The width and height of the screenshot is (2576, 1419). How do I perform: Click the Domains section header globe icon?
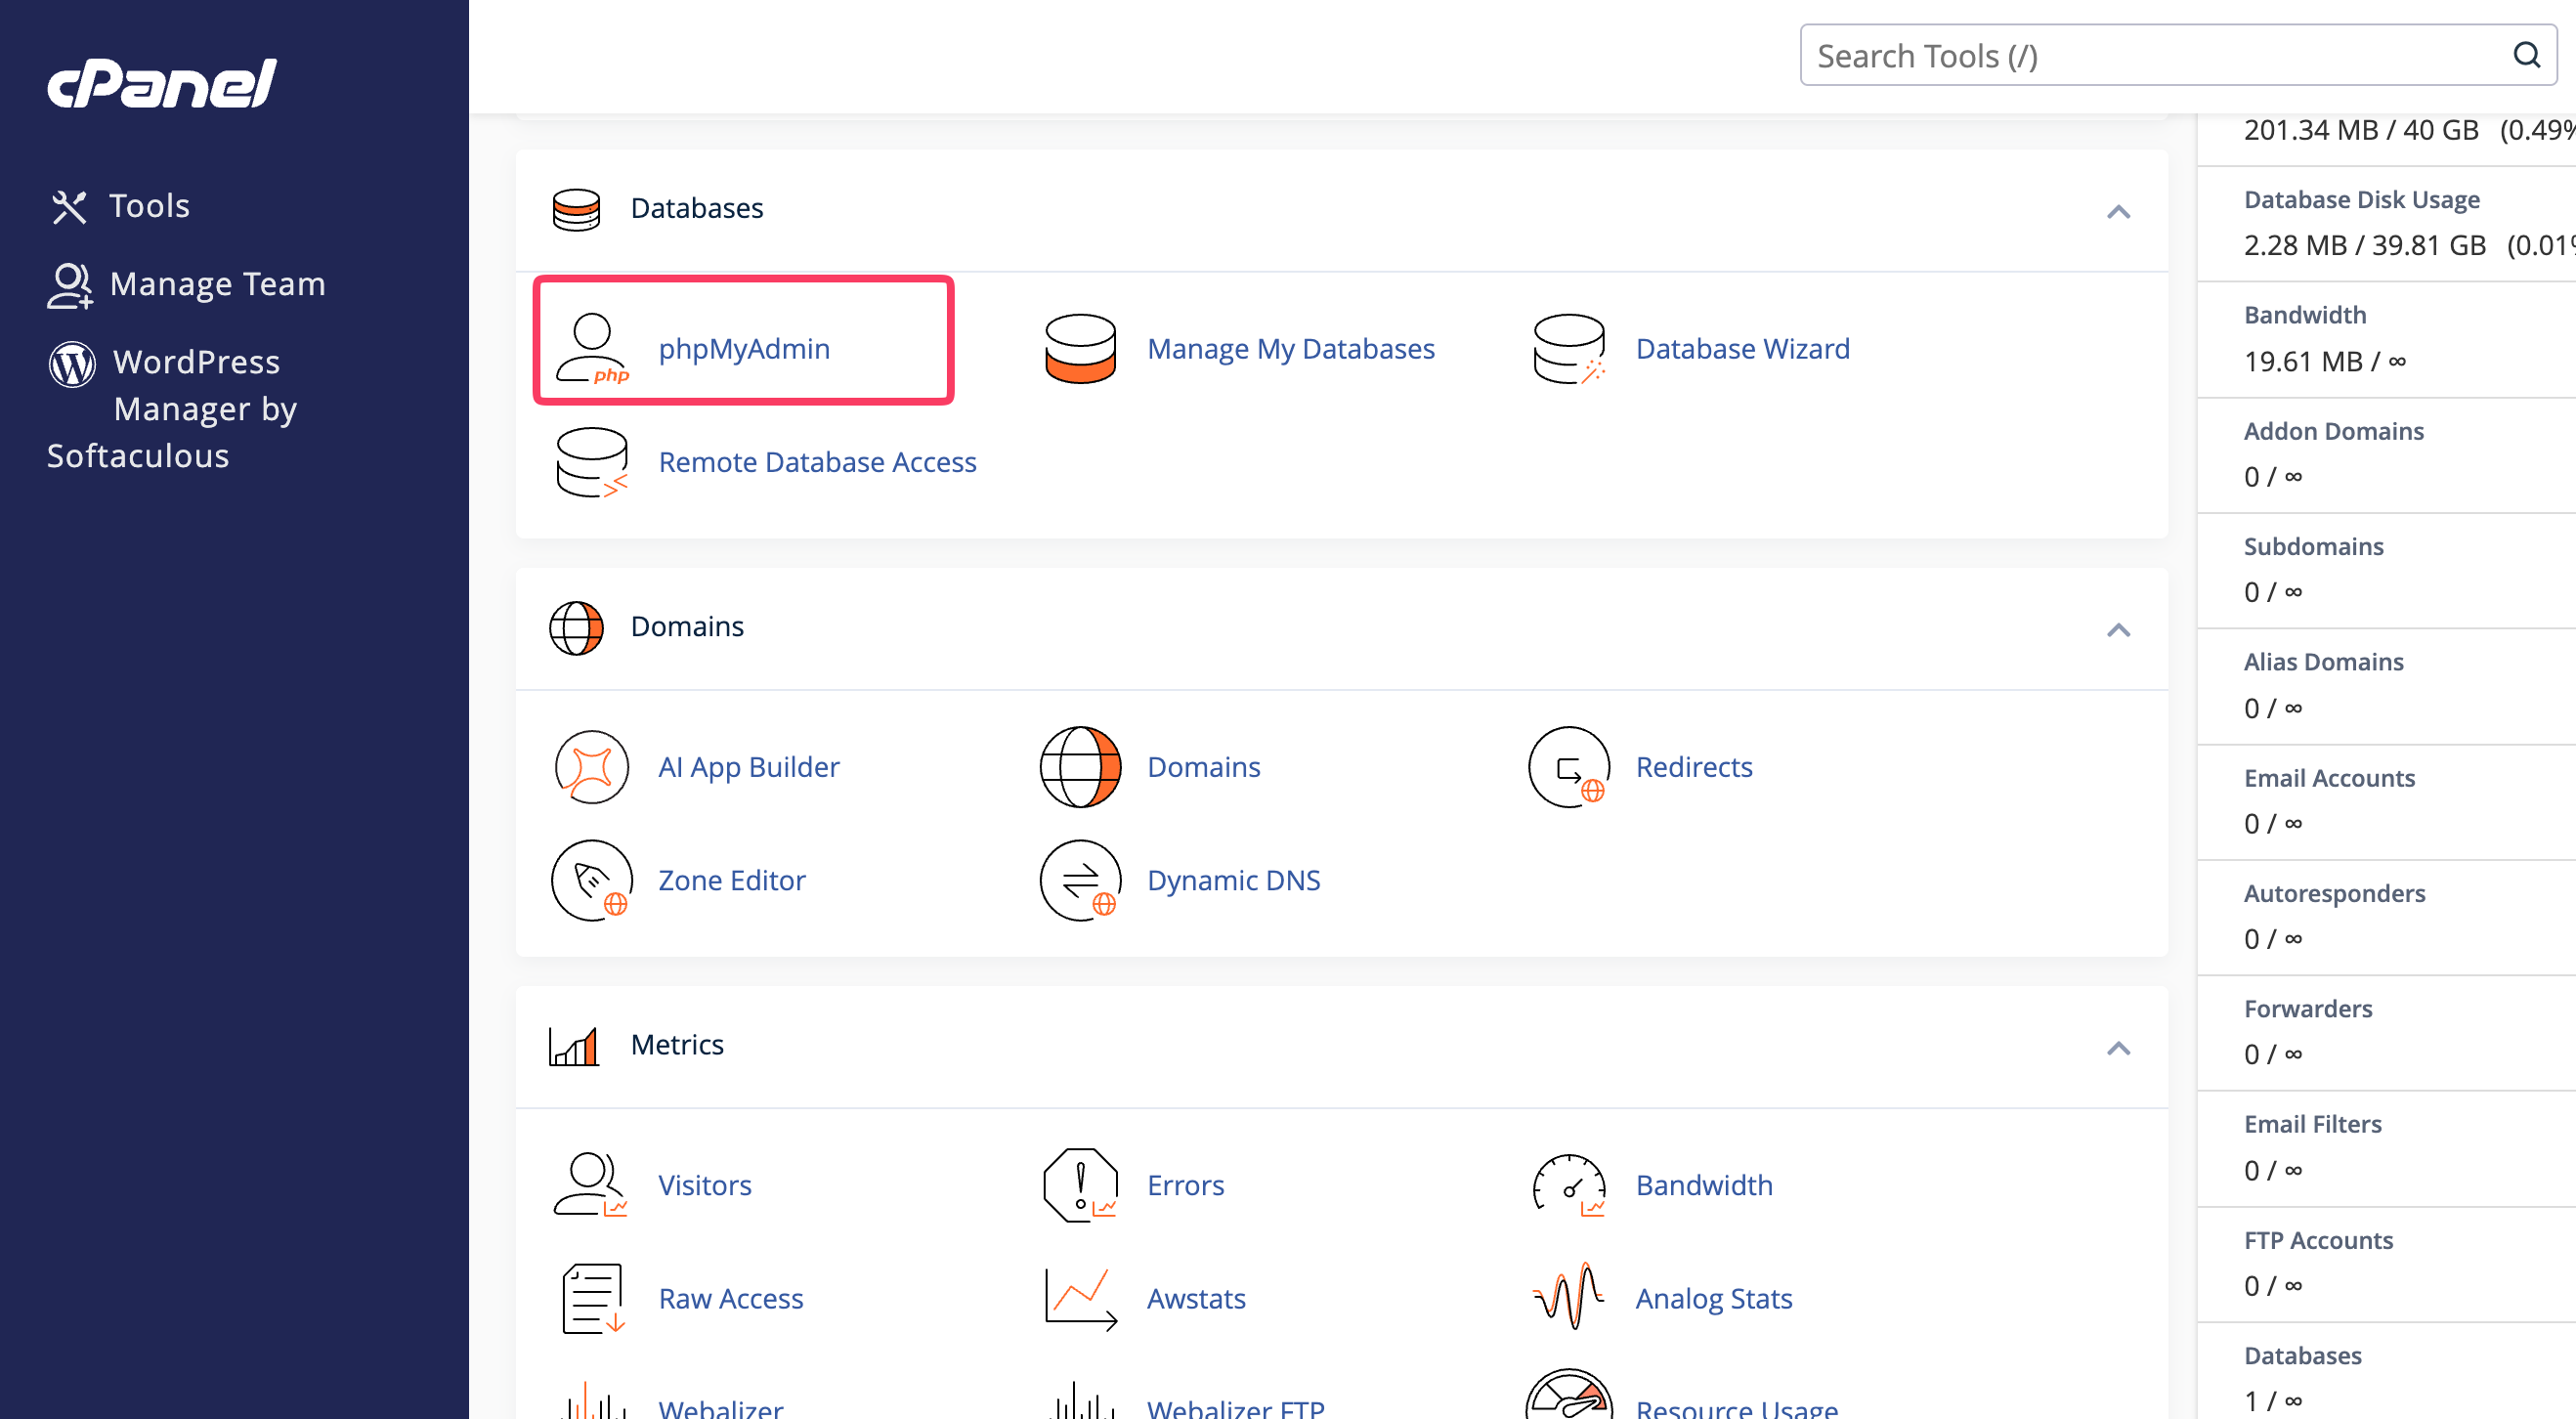(x=576, y=628)
